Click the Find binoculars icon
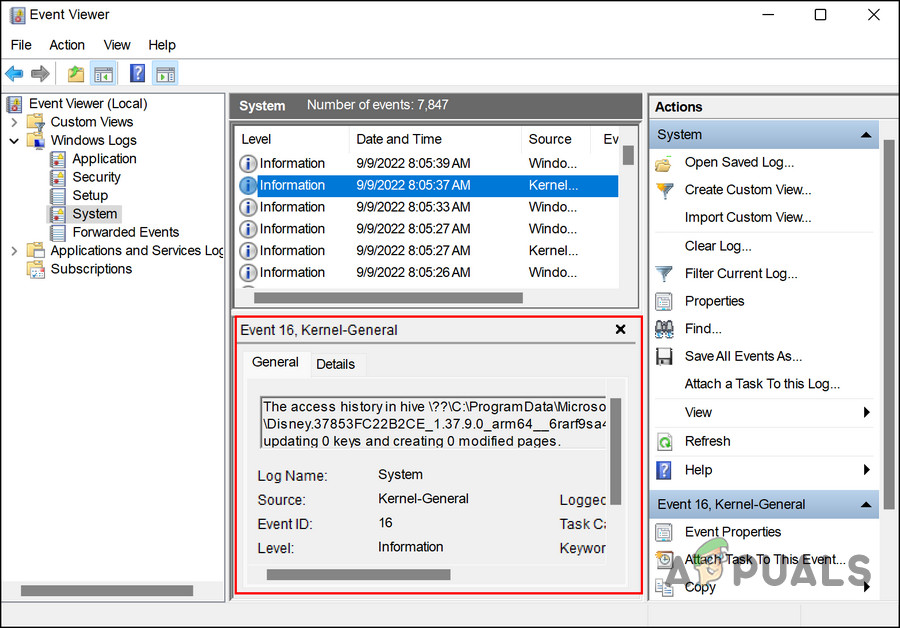The width and height of the screenshot is (900, 628). point(664,329)
